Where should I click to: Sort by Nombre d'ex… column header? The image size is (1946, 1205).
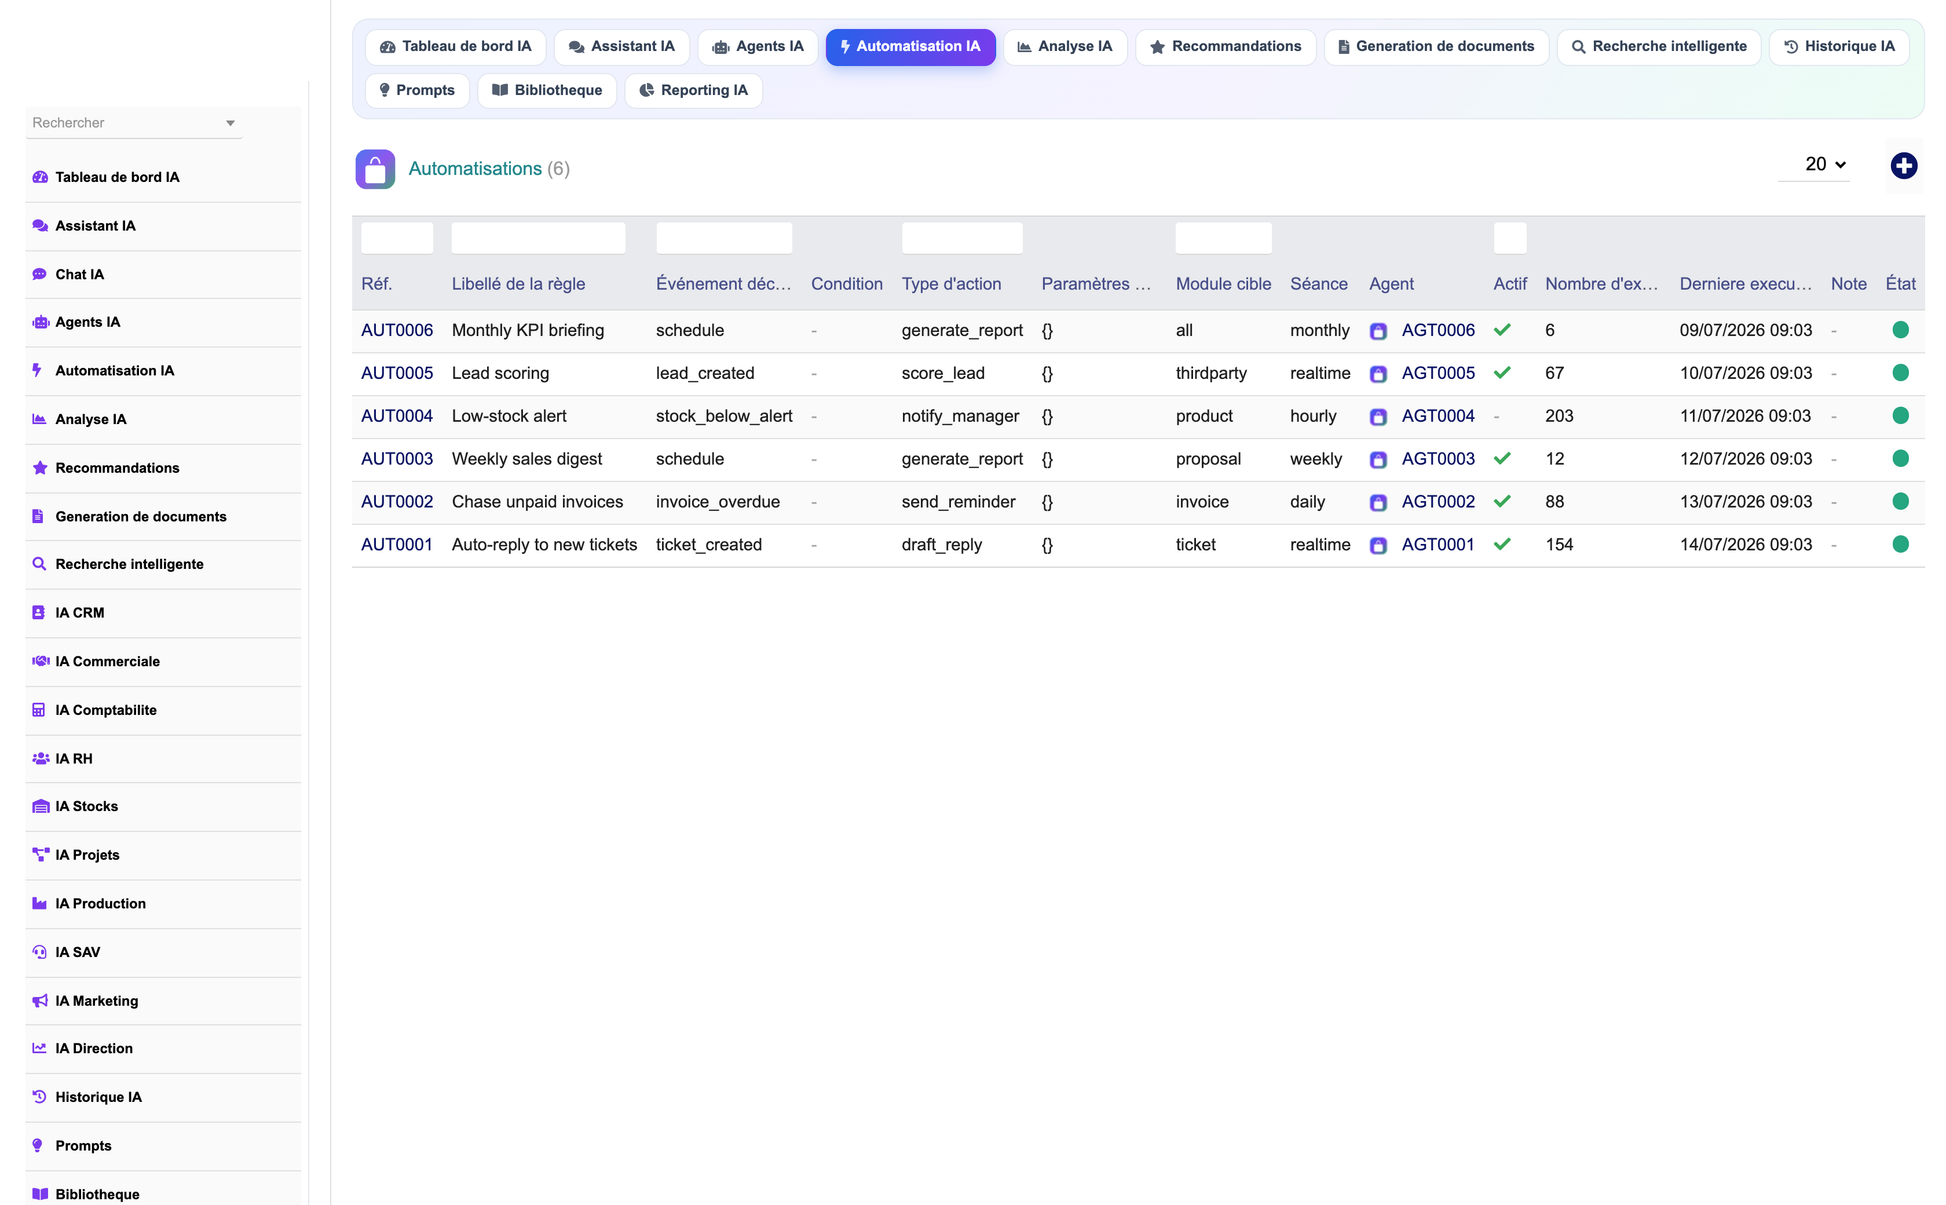(1601, 284)
